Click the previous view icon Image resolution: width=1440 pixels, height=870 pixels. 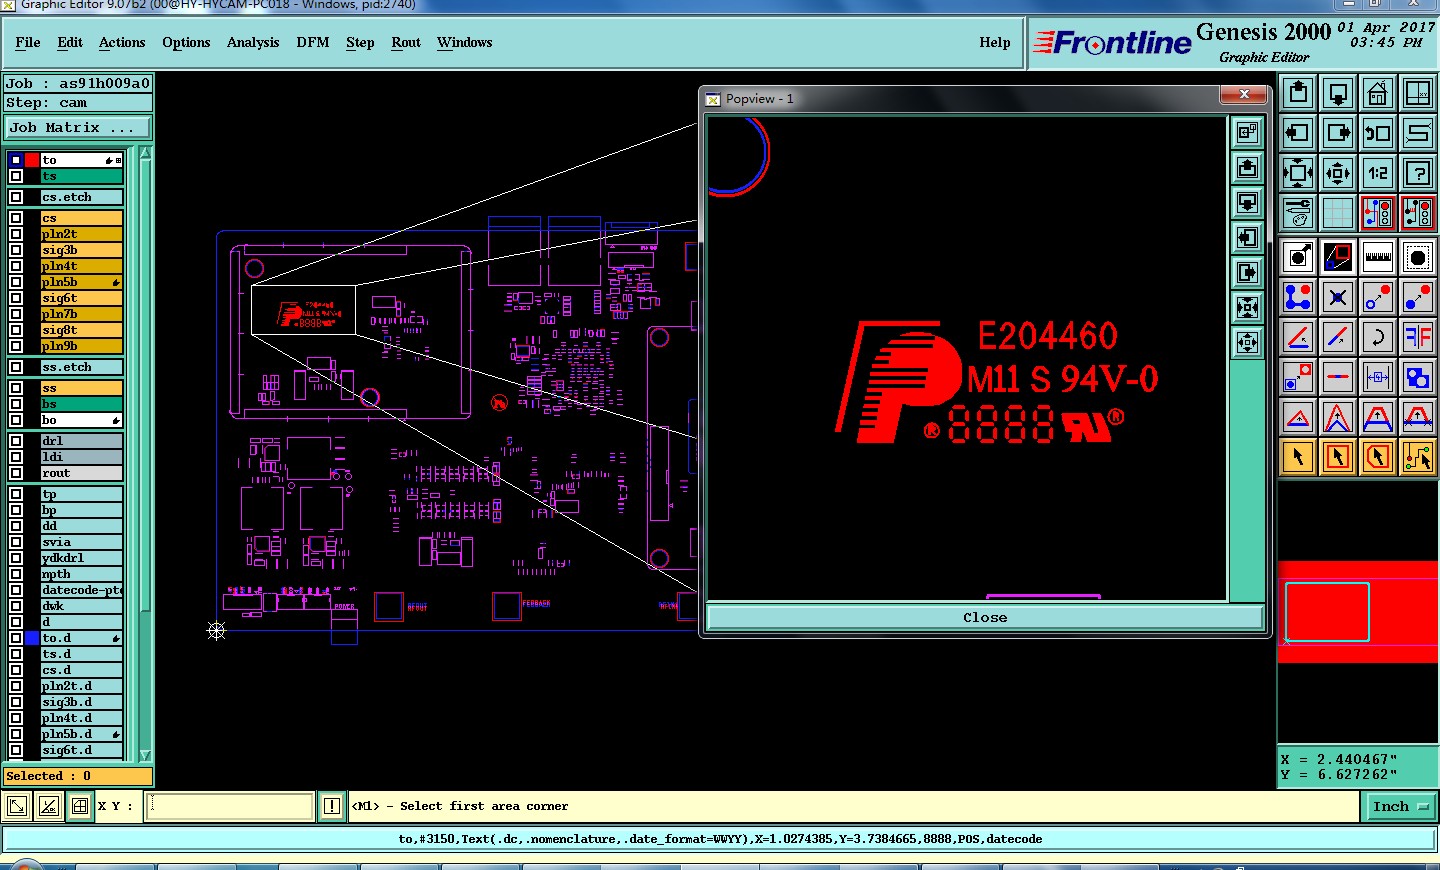(x=1378, y=133)
